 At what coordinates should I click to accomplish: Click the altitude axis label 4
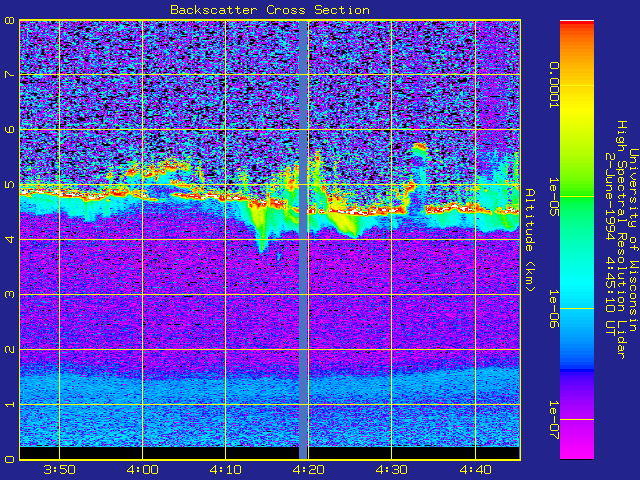9,239
